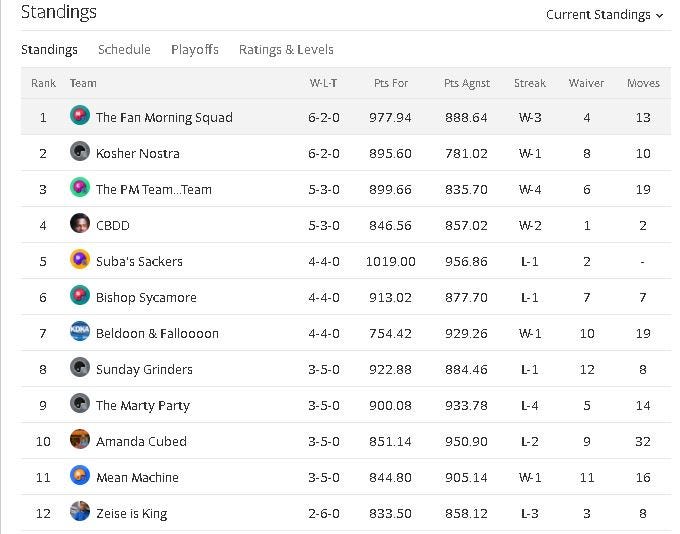Click the W-L-T column header
This screenshot has height=534, width=680.
(x=324, y=83)
